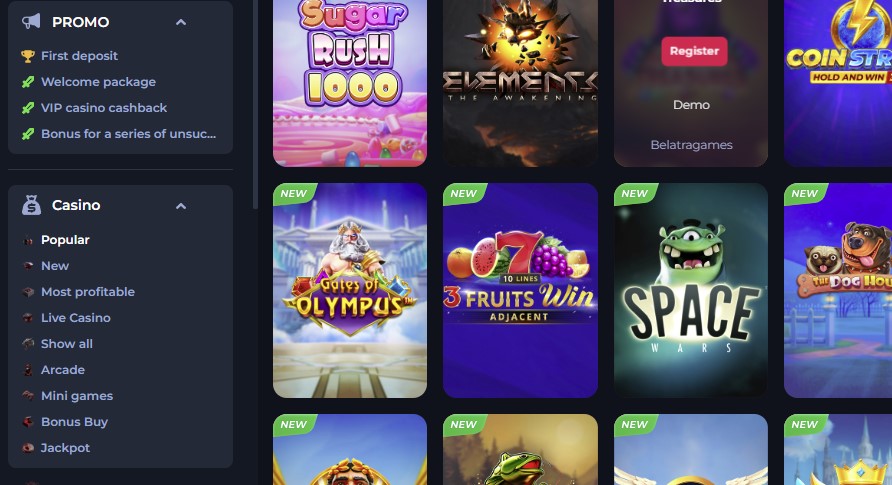892x485 pixels.
Task: Click the red Register button
Action: click(694, 51)
